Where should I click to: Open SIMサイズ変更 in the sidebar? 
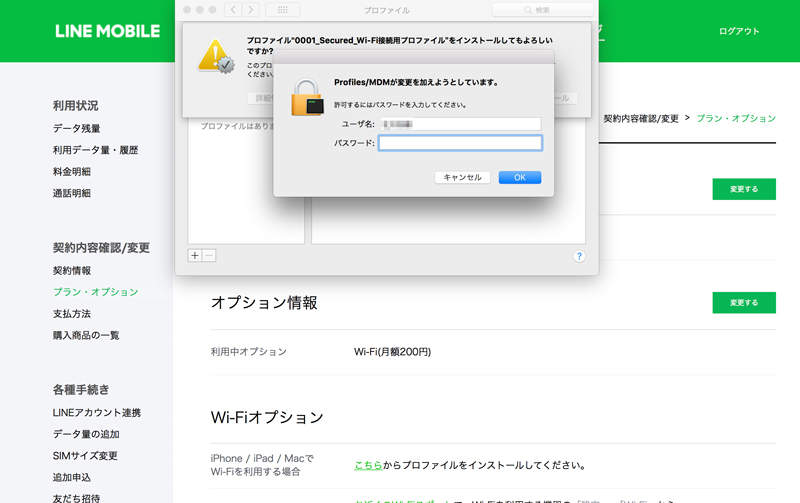85,456
